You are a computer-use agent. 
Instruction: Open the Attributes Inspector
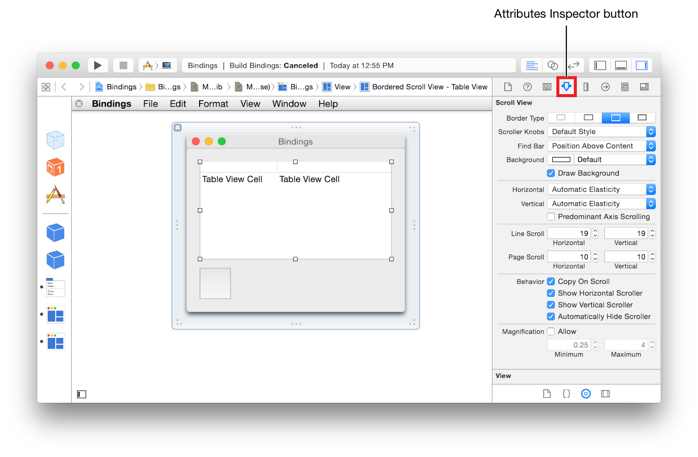tap(566, 87)
